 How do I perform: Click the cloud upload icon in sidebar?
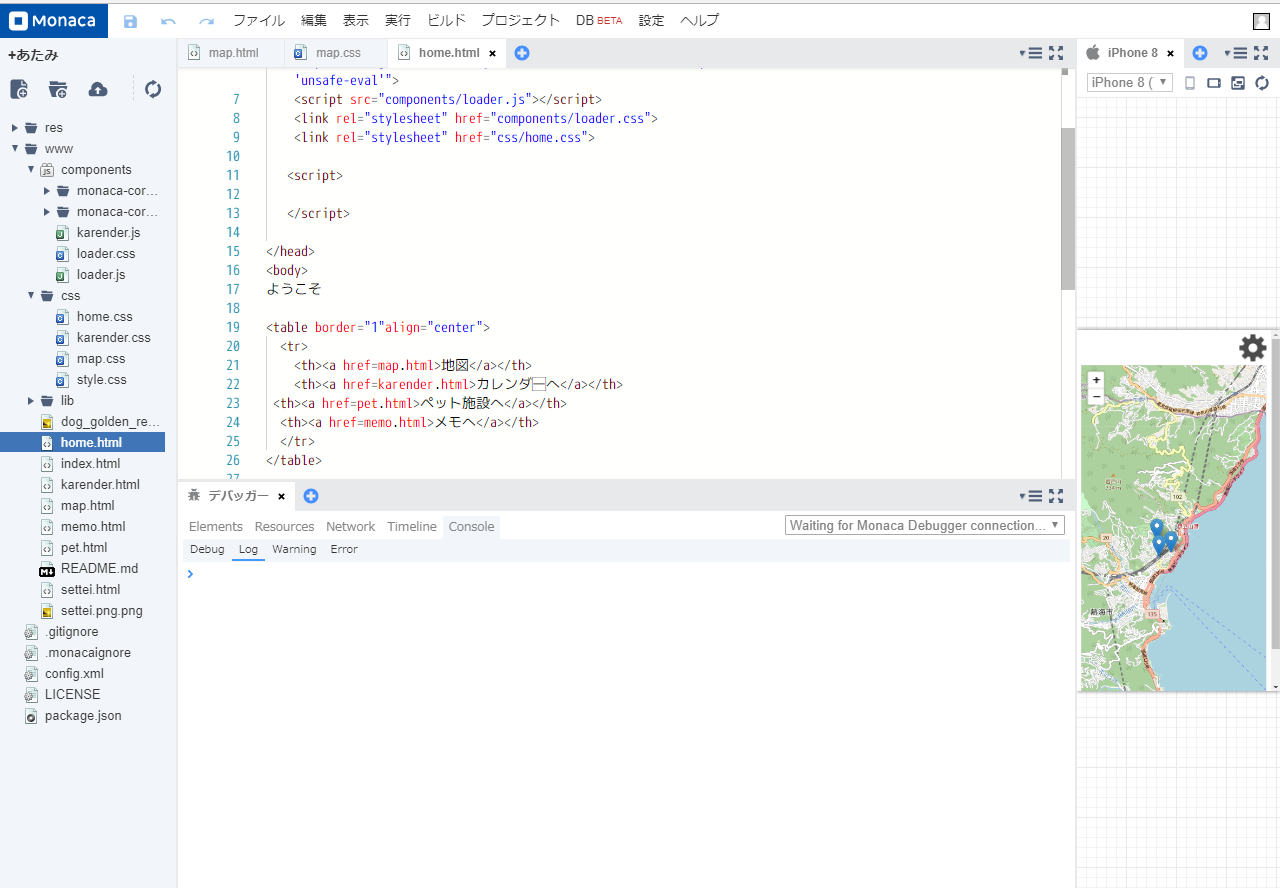98,89
